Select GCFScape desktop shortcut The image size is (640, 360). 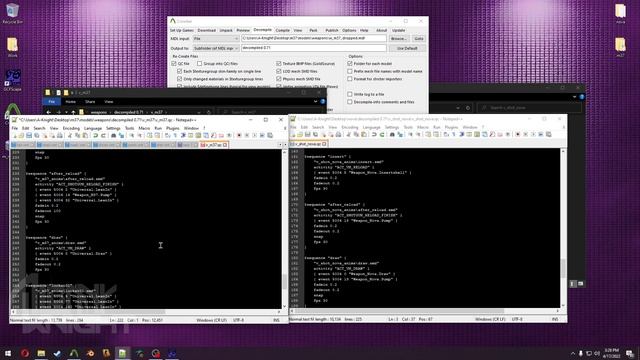(12, 80)
